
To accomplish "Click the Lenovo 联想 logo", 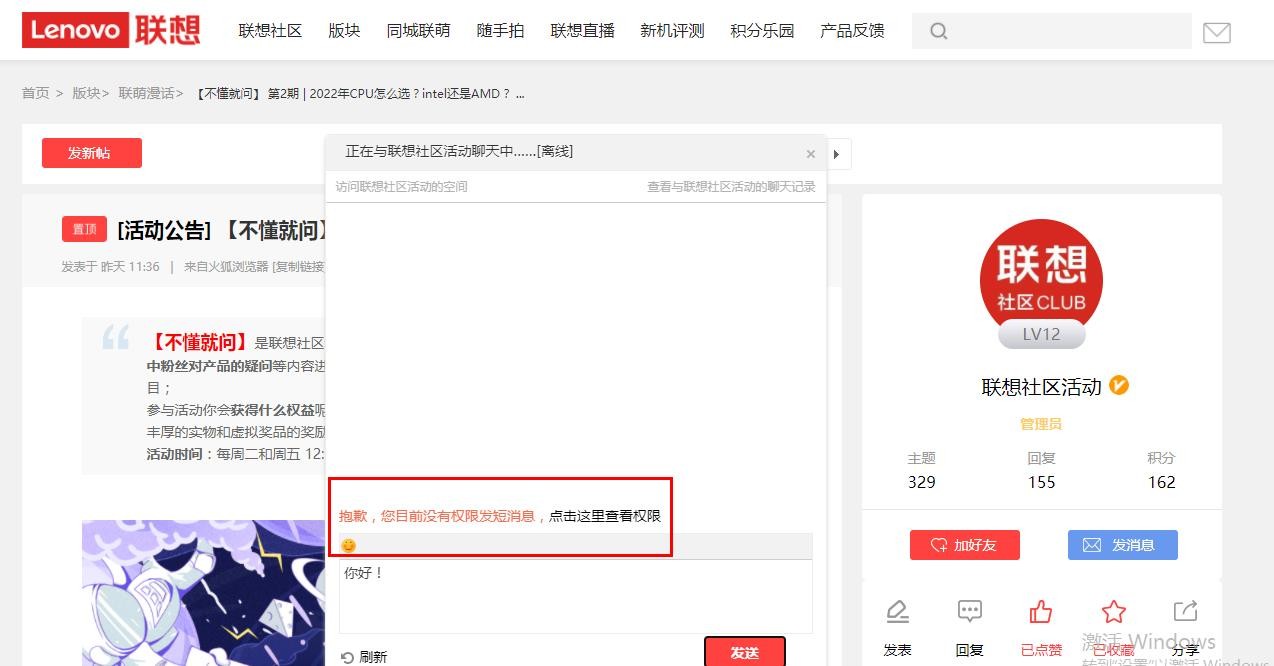I will (111, 30).
